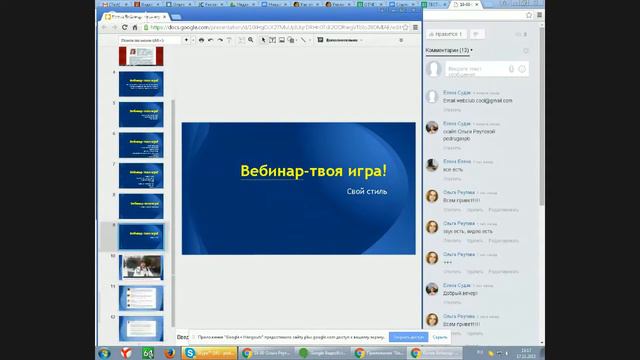This screenshot has height=360, width=640.
Task: Click the browser home button
Action: pyautogui.click(x=135, y=27)
